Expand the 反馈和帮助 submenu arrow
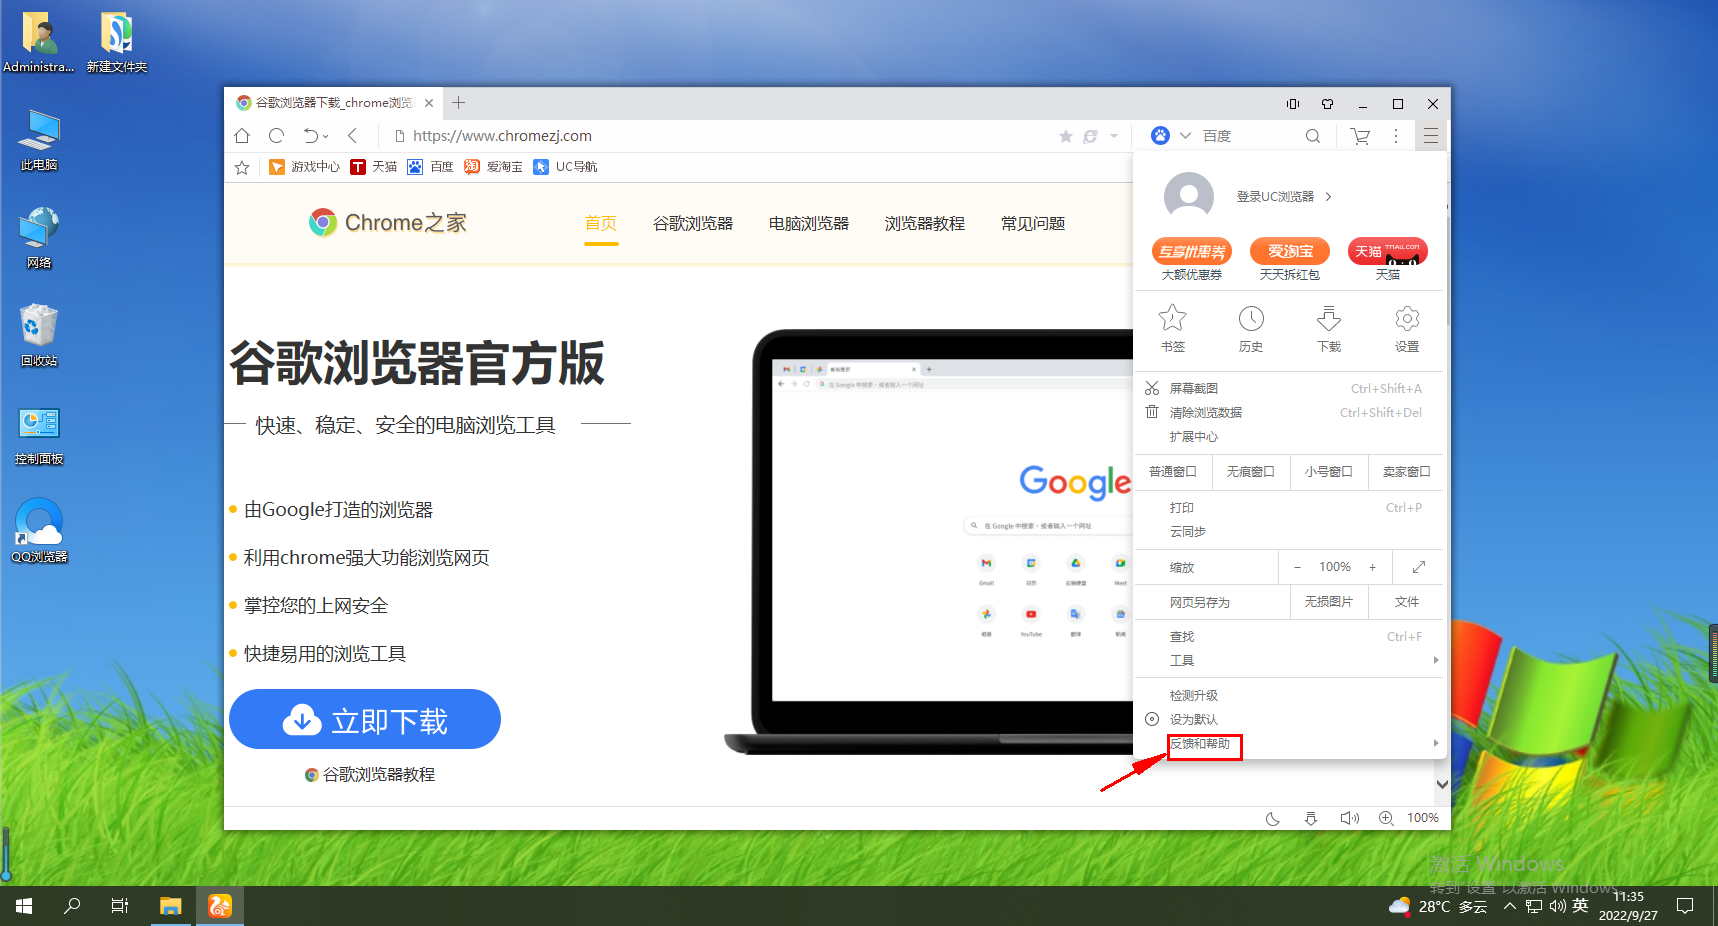Image resolution: width=1718 pixels, height=926 pixels. click(x=1436, y=743)
